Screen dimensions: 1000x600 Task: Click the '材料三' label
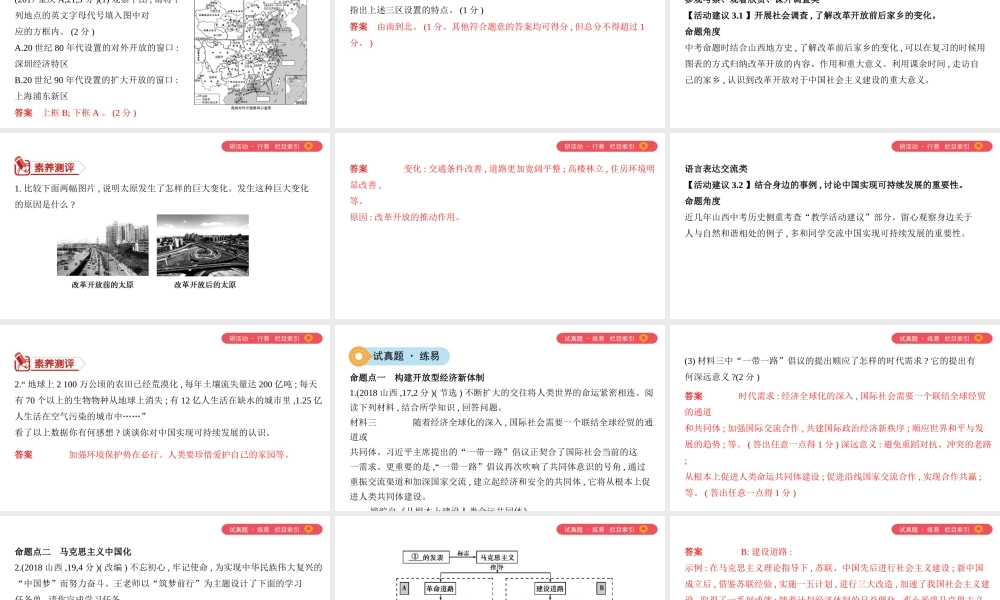coord(363,422)
